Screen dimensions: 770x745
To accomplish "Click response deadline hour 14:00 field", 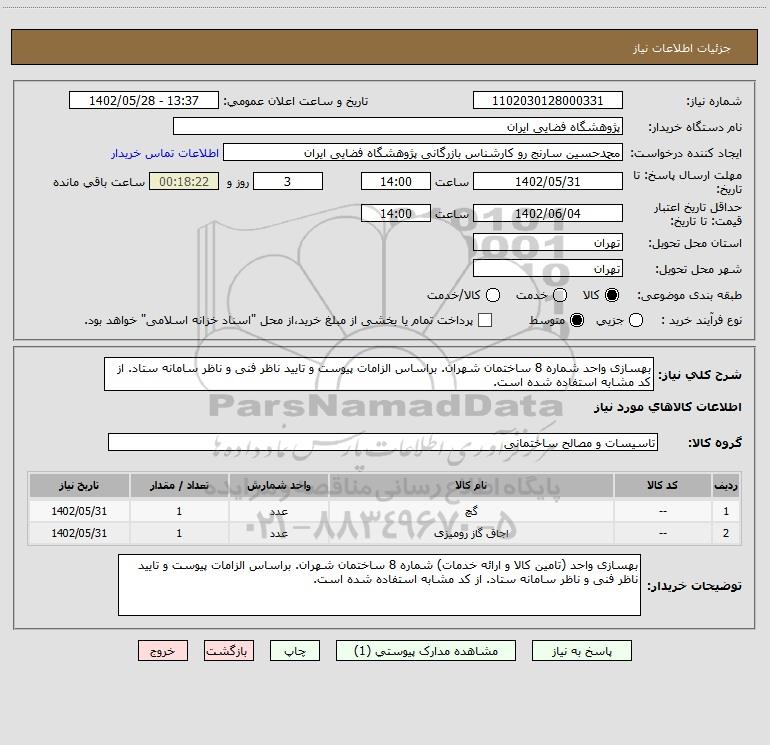I will click(x=396, y=181).
